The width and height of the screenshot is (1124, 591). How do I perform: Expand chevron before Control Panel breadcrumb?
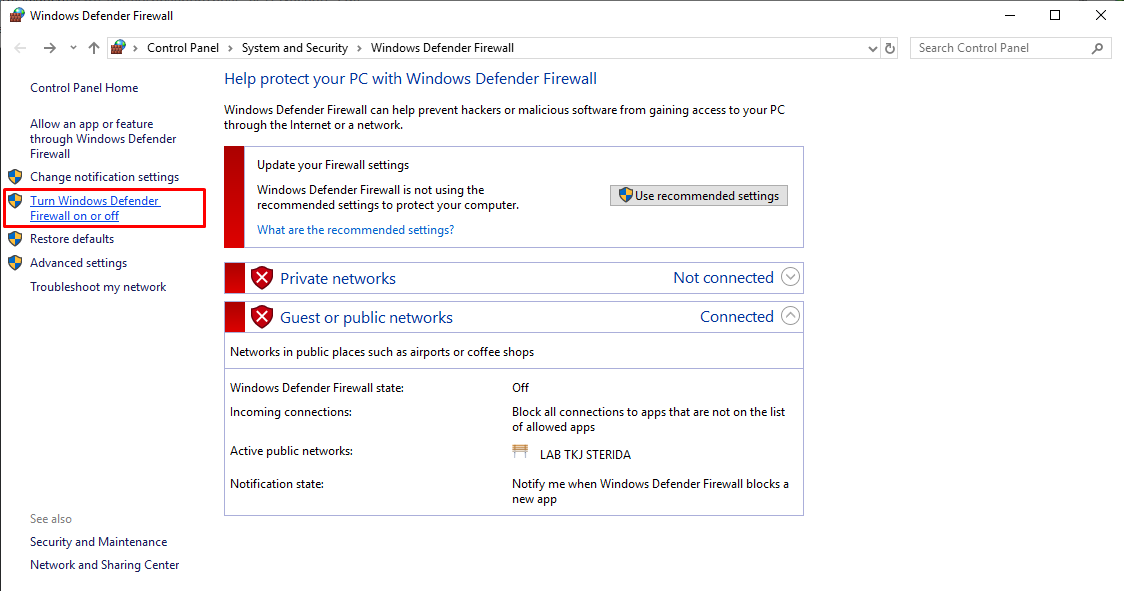click(135, 48)
